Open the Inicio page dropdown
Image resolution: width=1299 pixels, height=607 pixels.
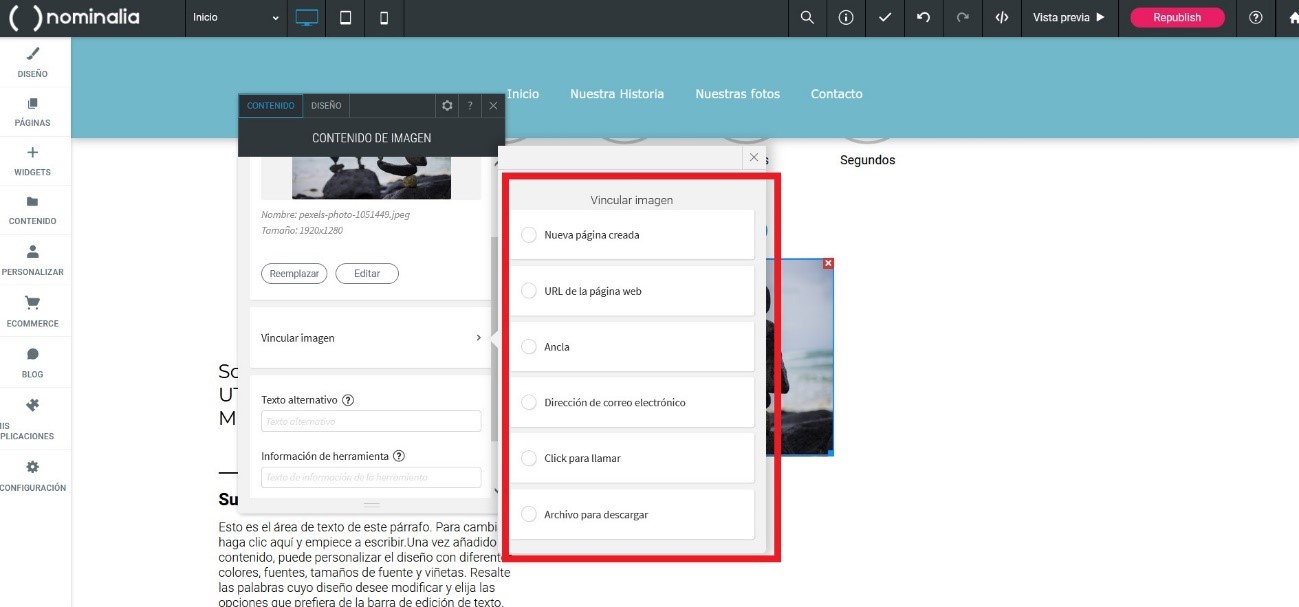pos(236,18)
